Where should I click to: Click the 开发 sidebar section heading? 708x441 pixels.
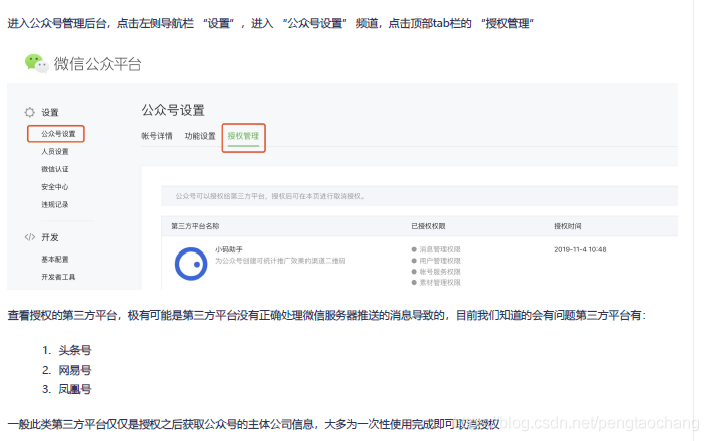[x=50, y=237]
